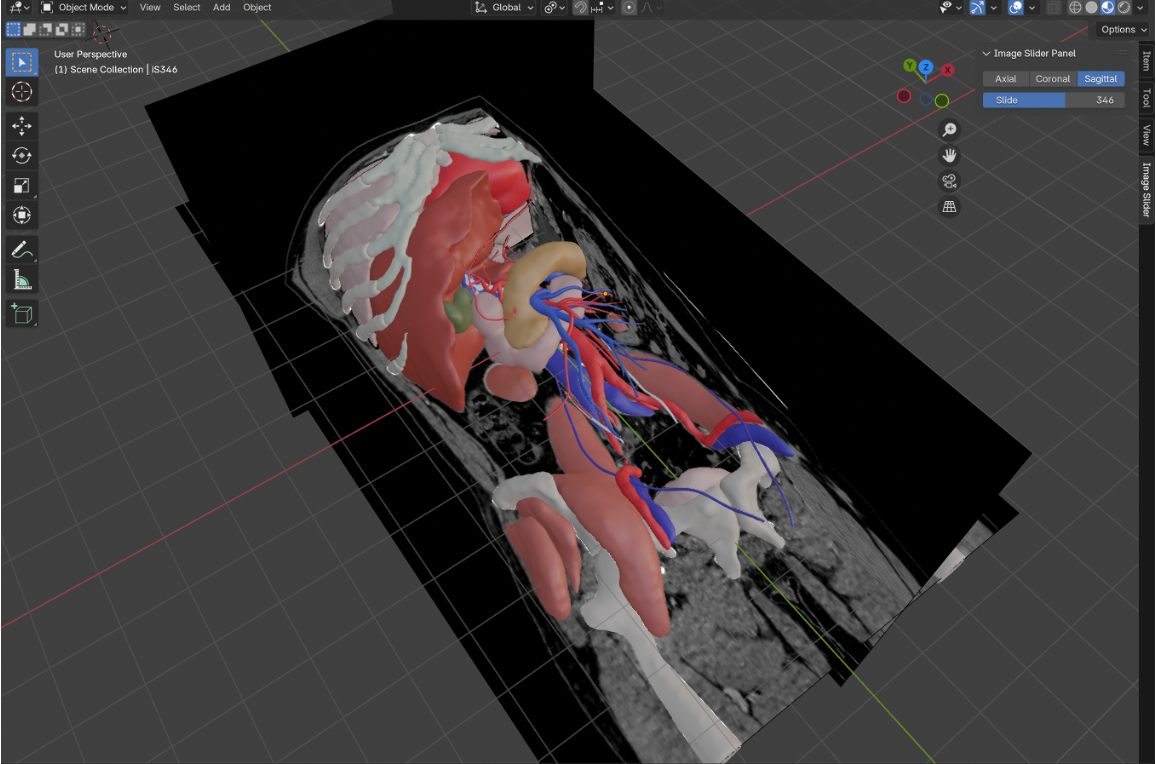Open viewport Options
The width and height of the screenshot is (1156, 764).
click(x=1120, y=29)
